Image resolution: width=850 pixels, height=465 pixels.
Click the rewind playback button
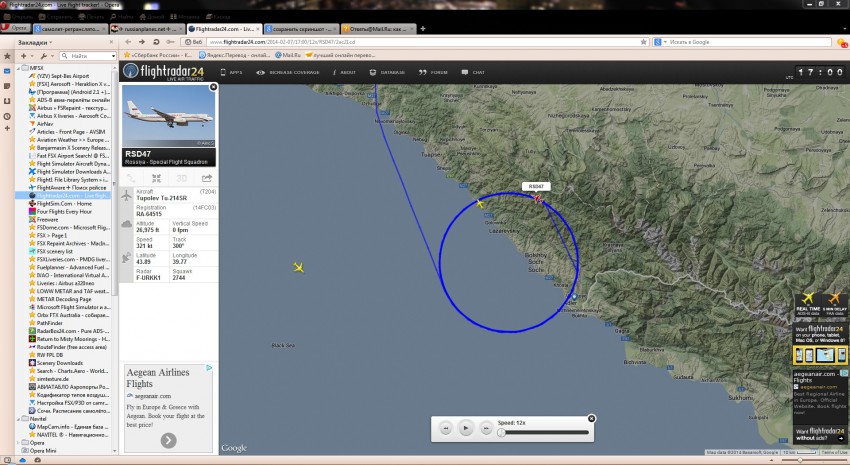pos(445,428)
